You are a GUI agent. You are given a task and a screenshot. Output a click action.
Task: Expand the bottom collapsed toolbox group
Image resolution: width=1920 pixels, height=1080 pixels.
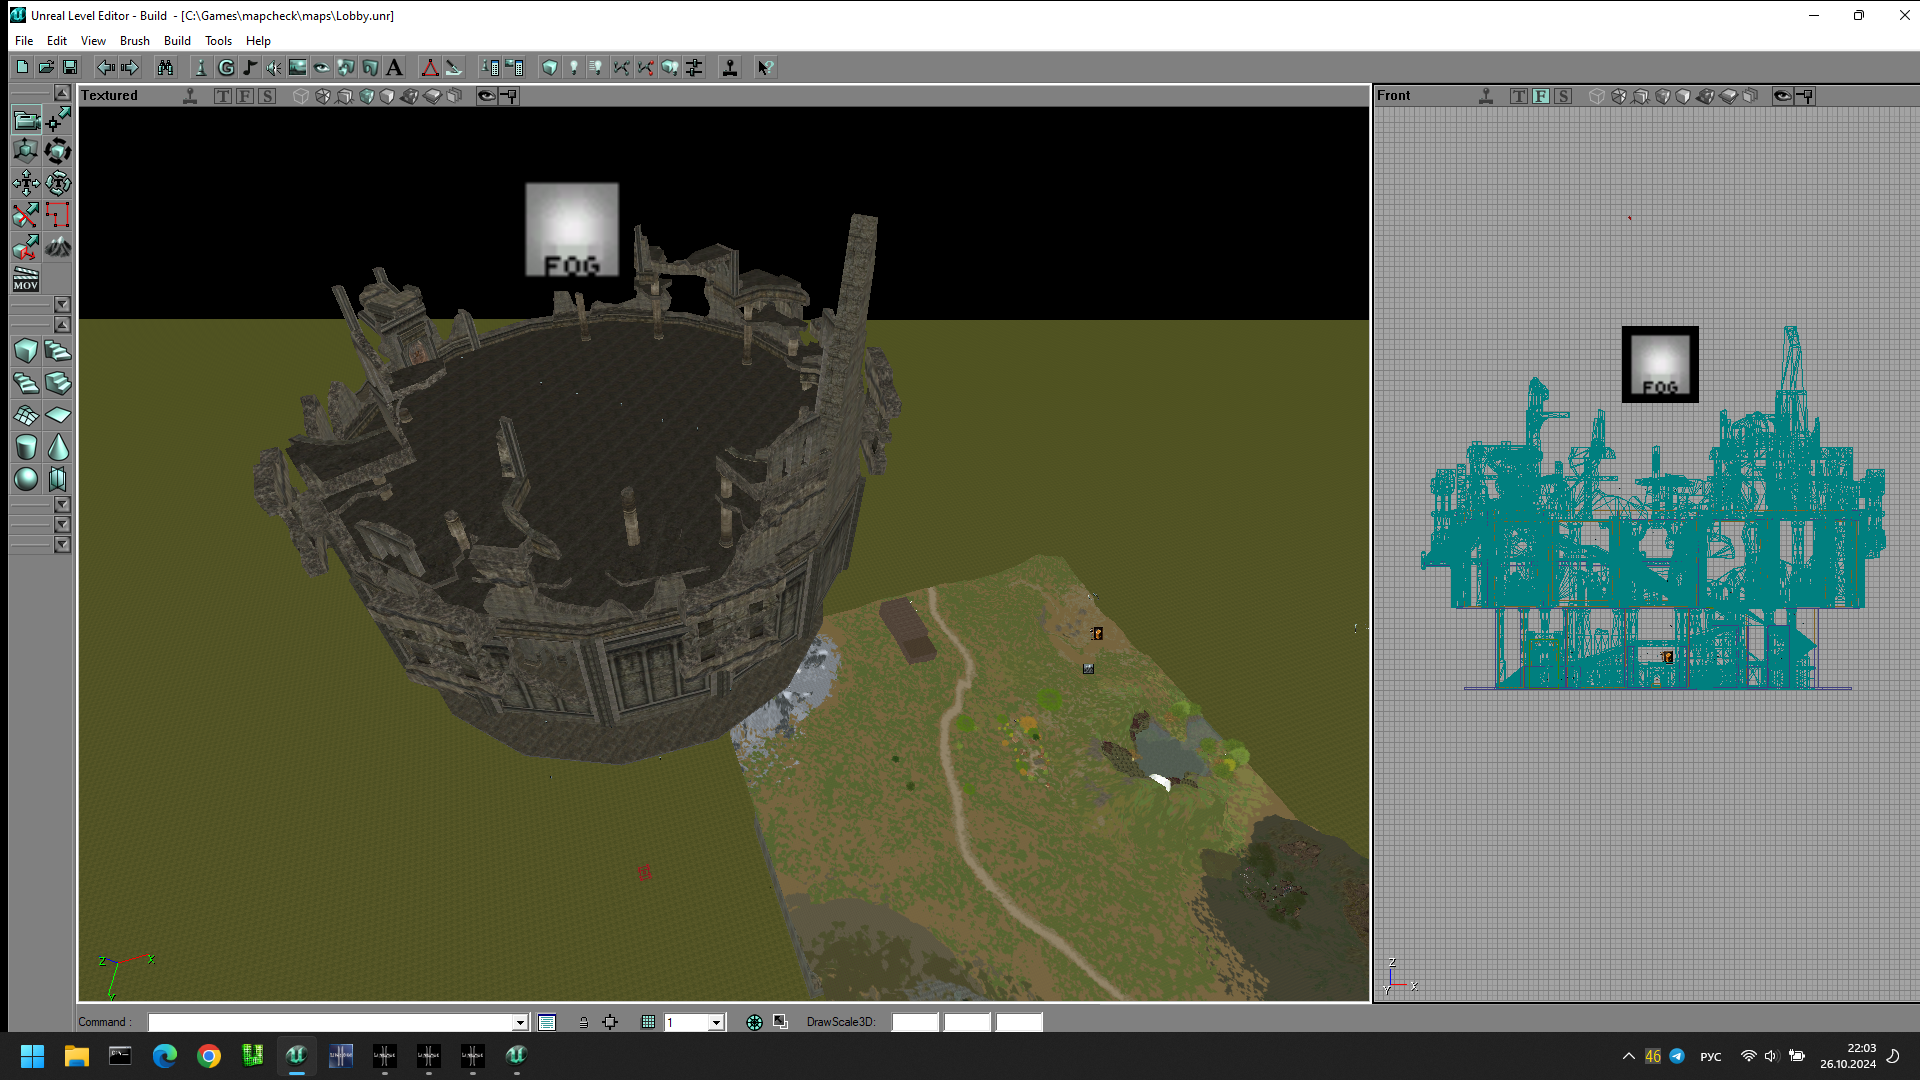coord(62,545)
